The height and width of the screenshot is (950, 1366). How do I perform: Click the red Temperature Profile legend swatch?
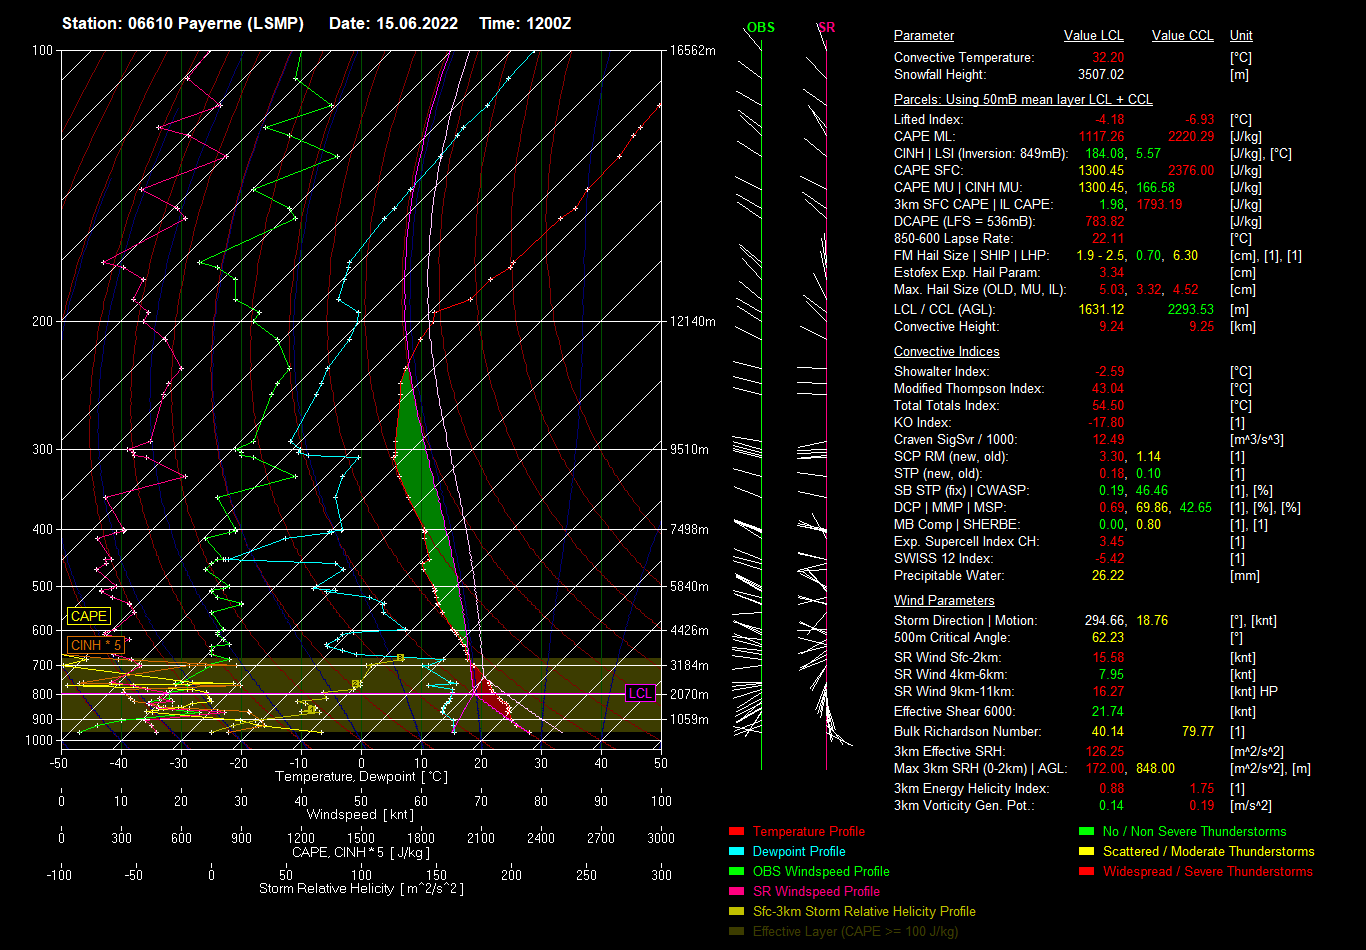pyautogui.click(x=737, y=832)
